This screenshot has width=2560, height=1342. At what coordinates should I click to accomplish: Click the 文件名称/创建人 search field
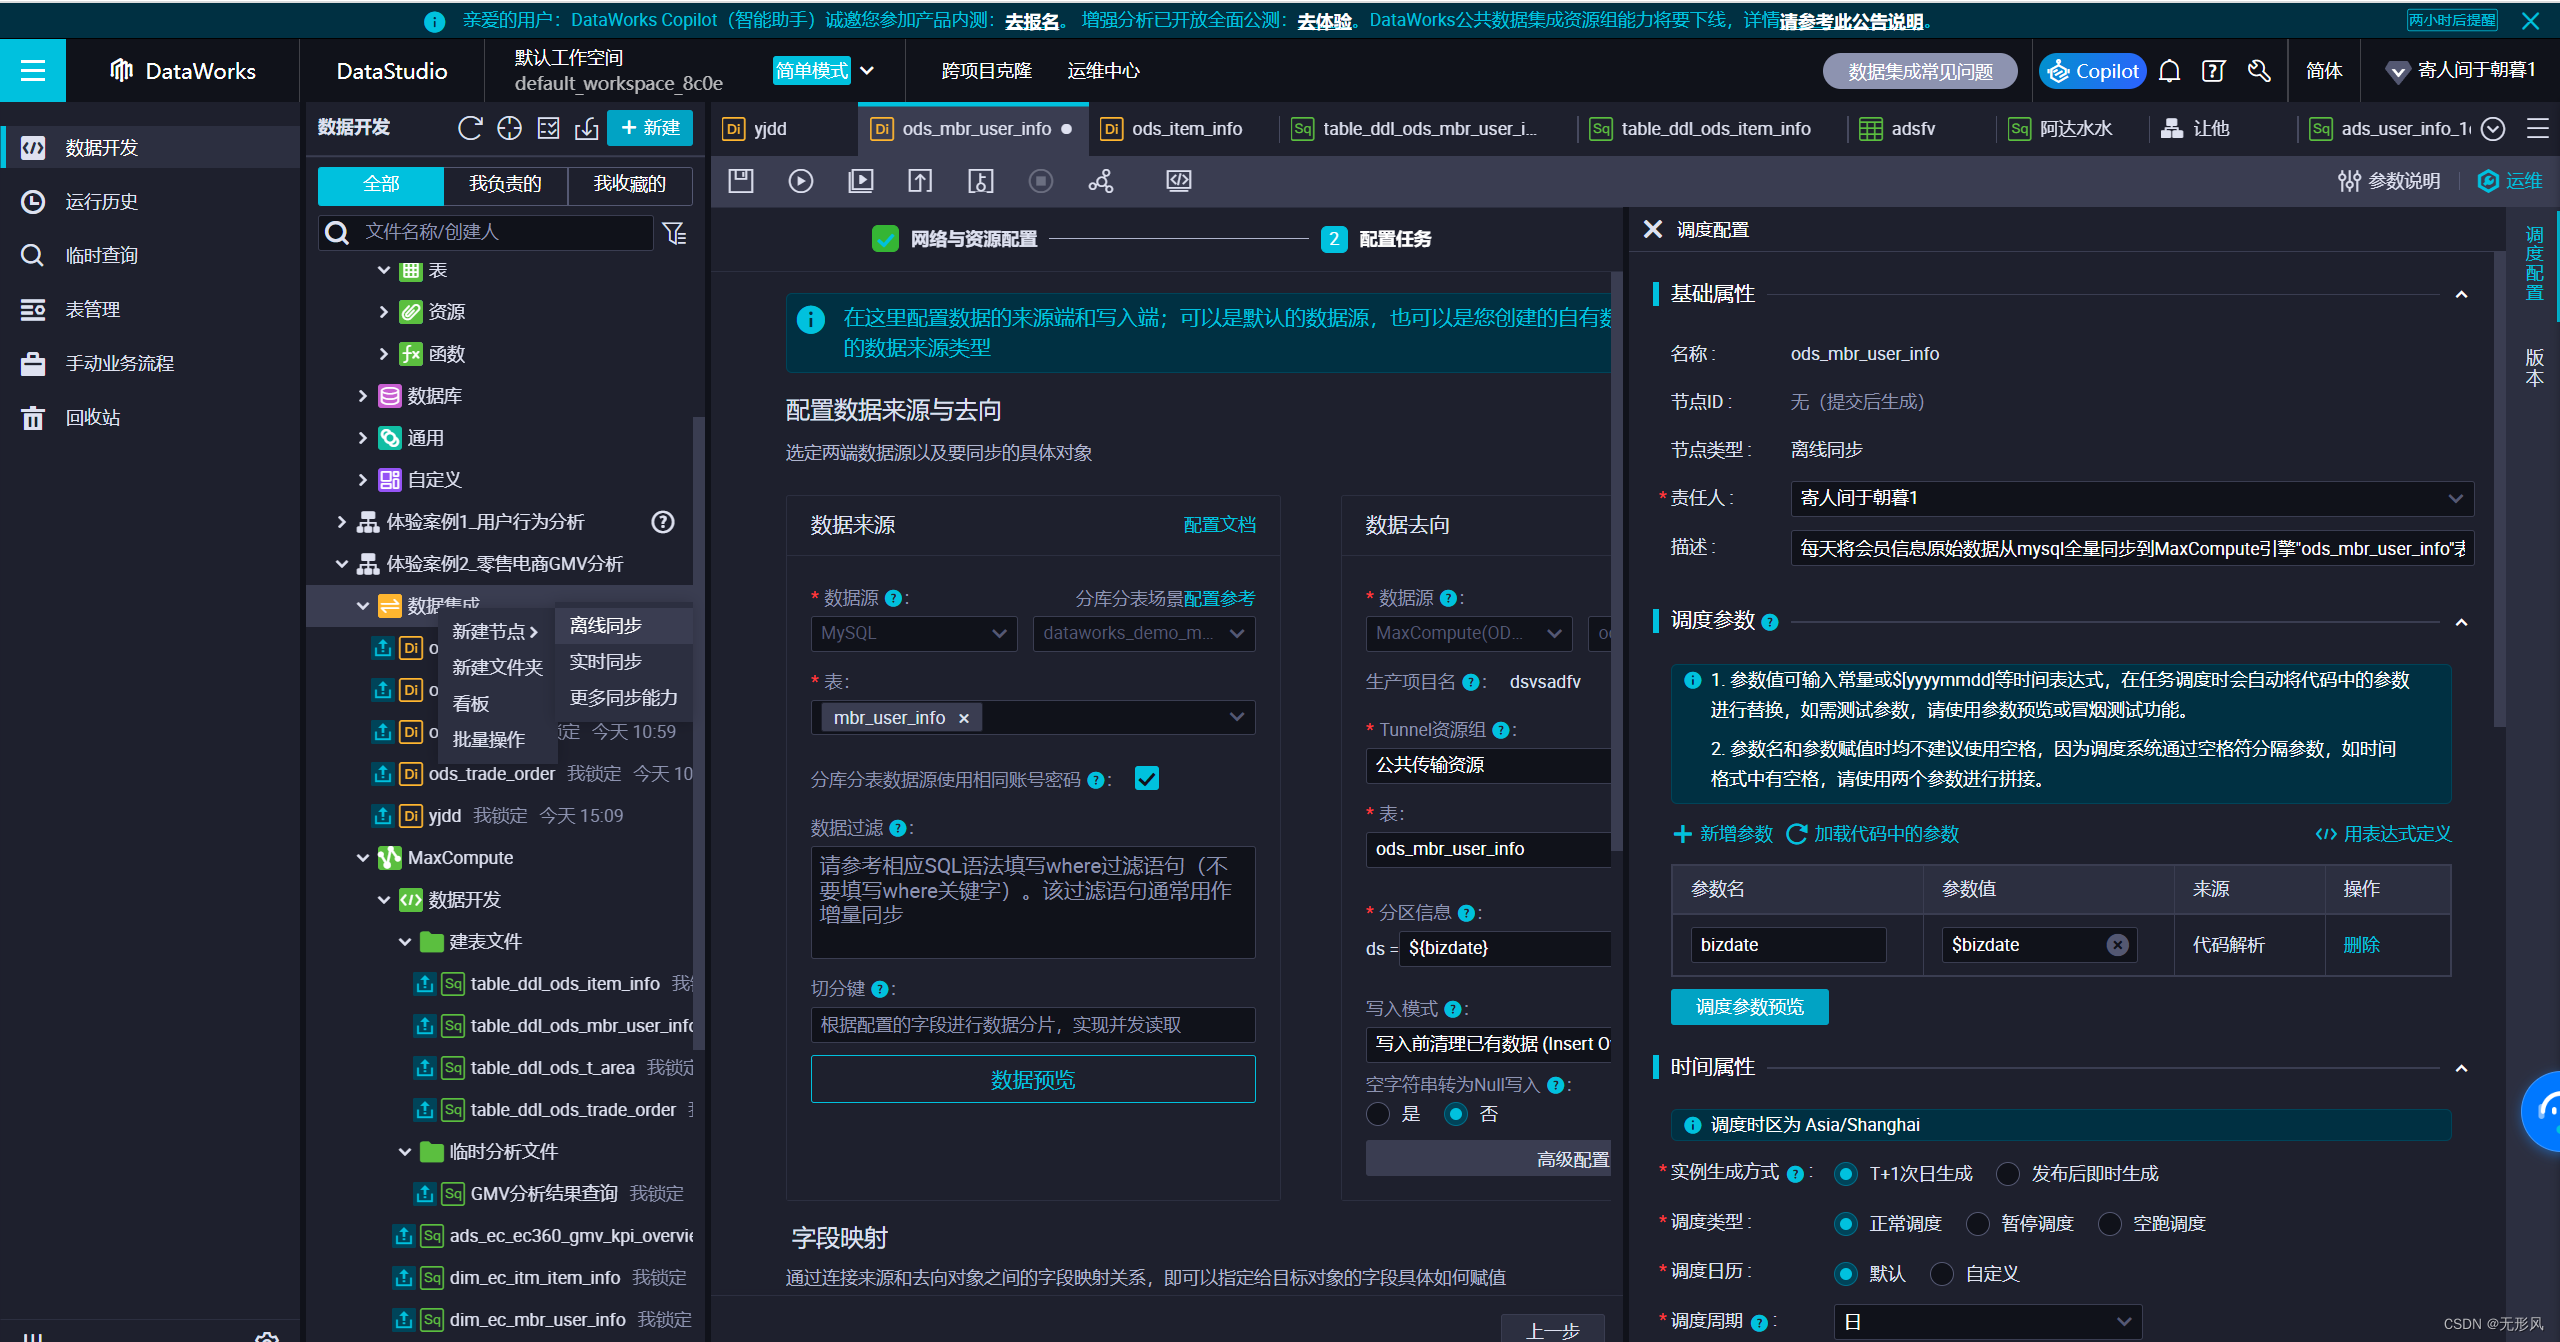486,233
